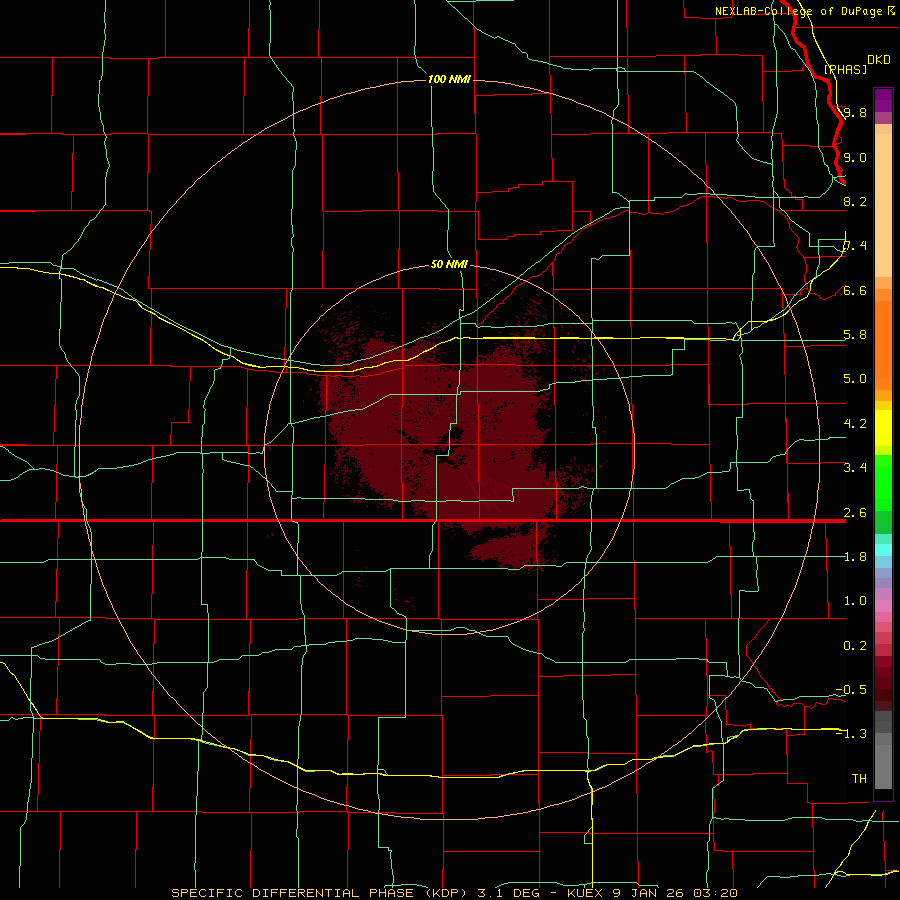Click the -1.3 value on the color scale

pyautogui.click(x=851, y=734)
